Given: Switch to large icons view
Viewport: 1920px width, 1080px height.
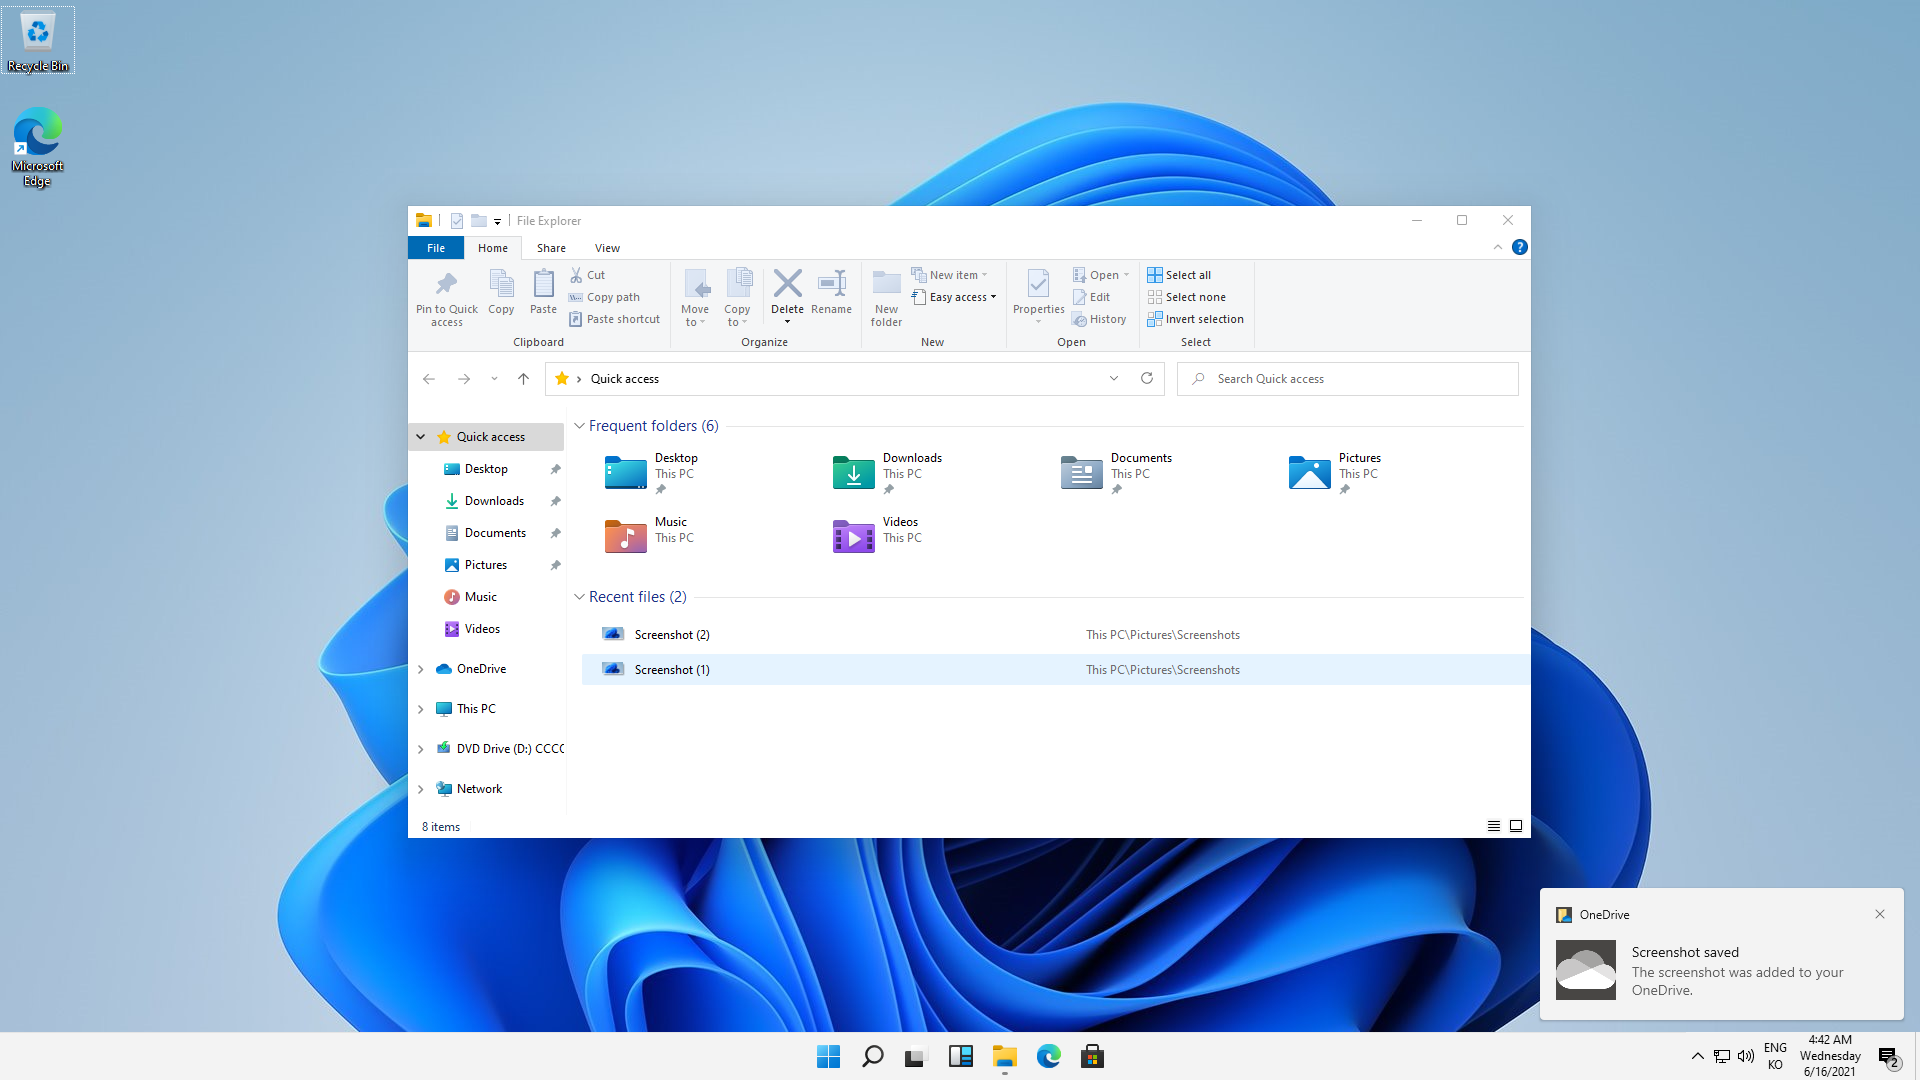Looking at the screenshot, I should pyautogui.click(x=1516, y=826).
